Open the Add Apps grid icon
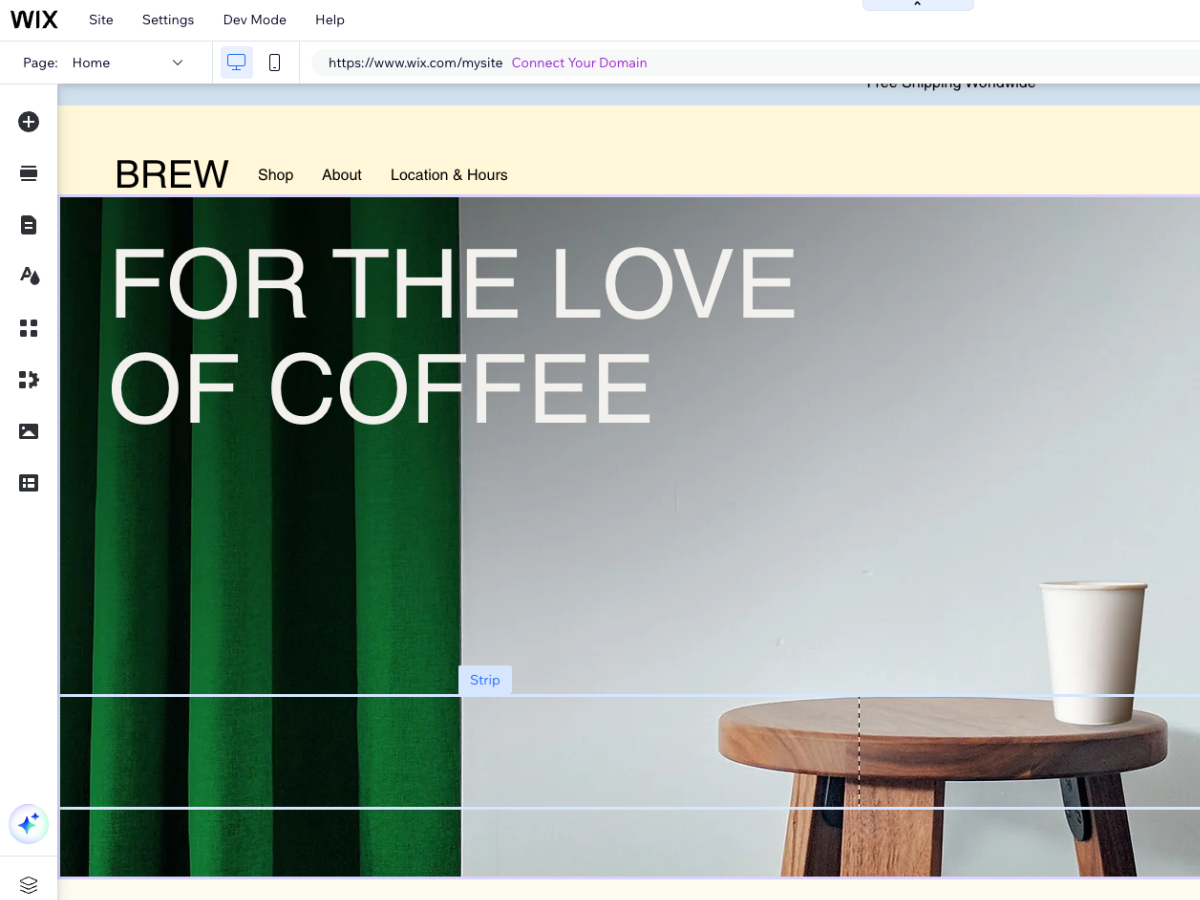 click(x=29, y=328)
